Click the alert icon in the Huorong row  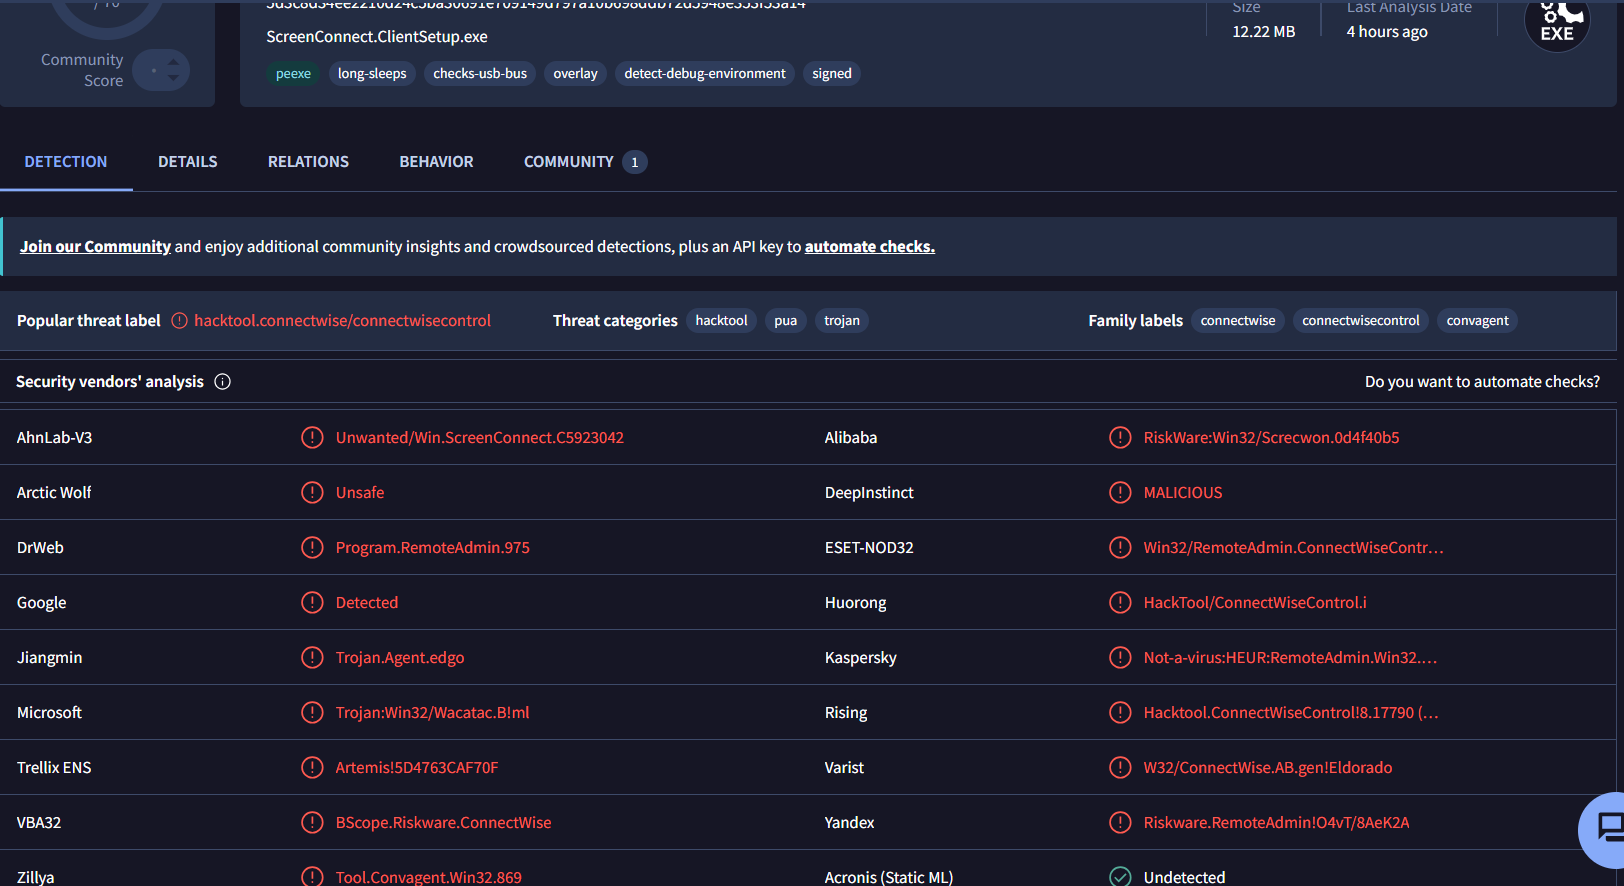pyautogui.click(x=1120, y=603)
